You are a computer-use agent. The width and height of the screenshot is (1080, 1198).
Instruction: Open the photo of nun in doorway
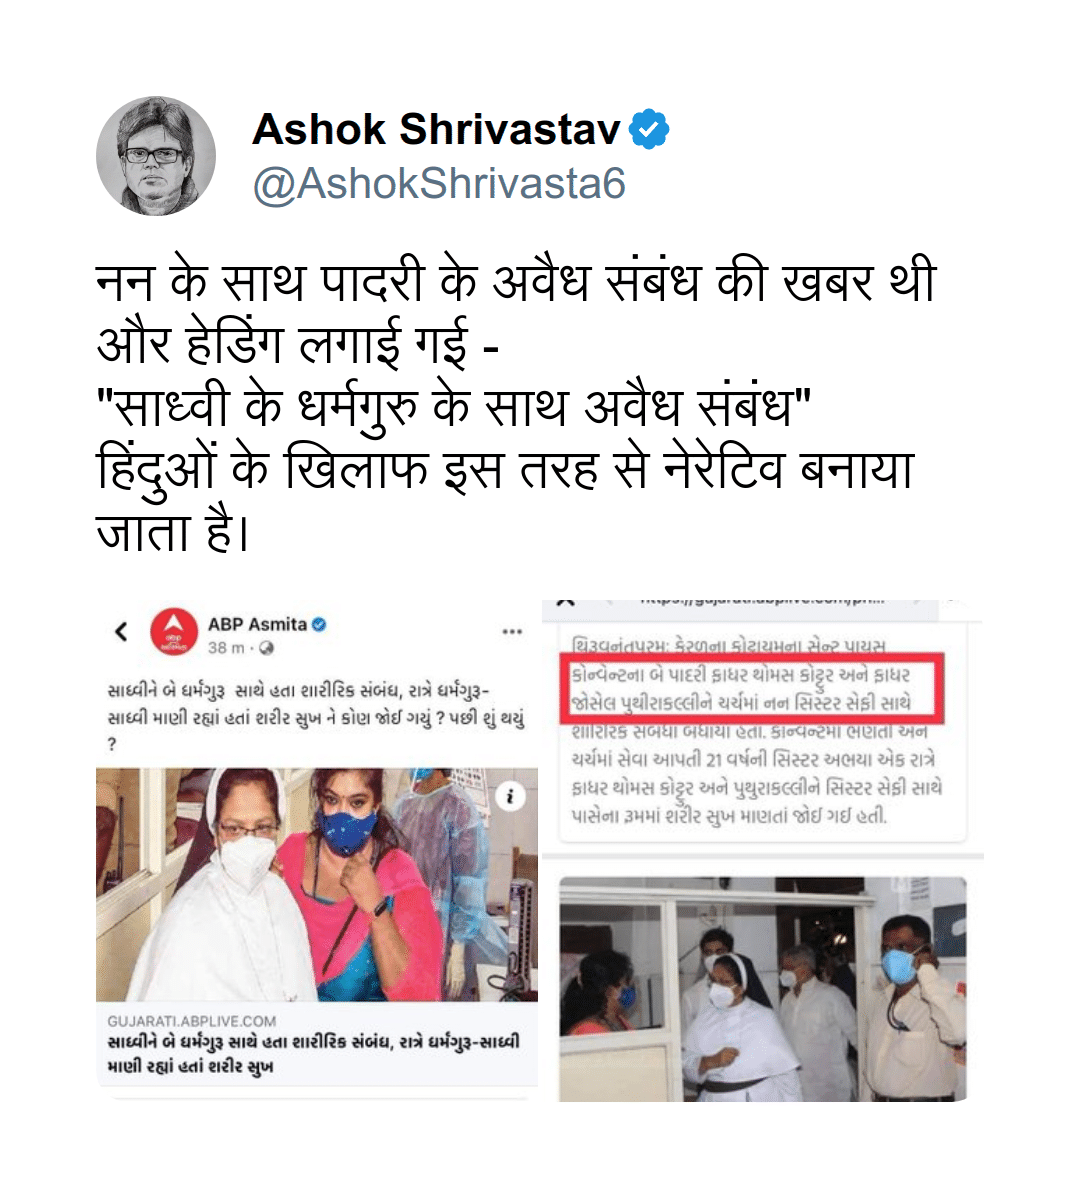click(x=762, y=989)
